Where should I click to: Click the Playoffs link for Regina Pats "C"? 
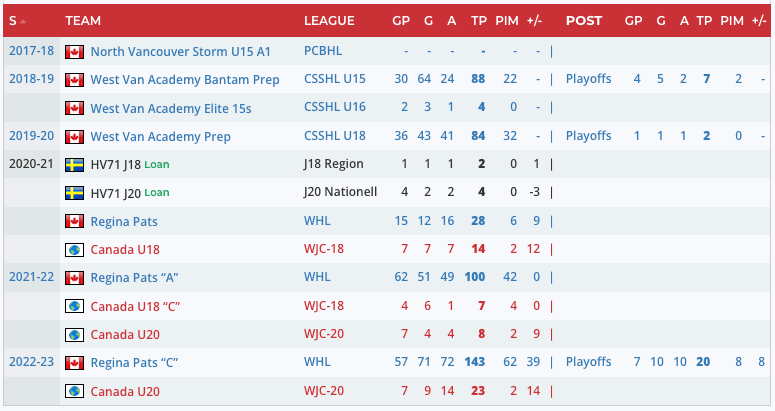point(588,362)
